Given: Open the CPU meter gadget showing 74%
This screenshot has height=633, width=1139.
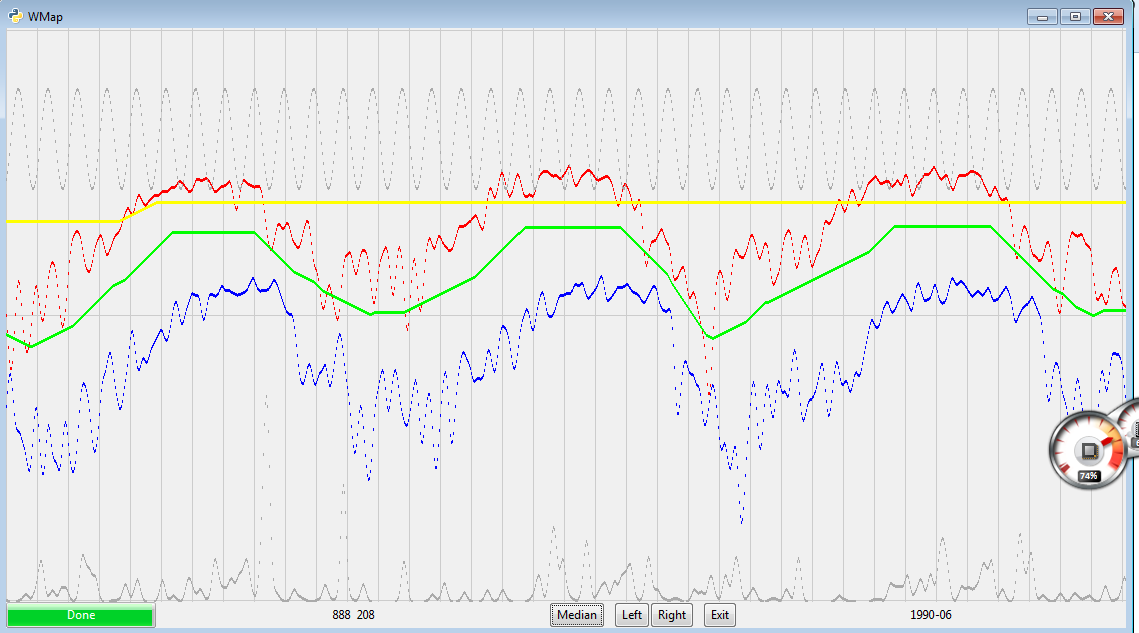Looking at the screenshot, I should click(1087, 451).
